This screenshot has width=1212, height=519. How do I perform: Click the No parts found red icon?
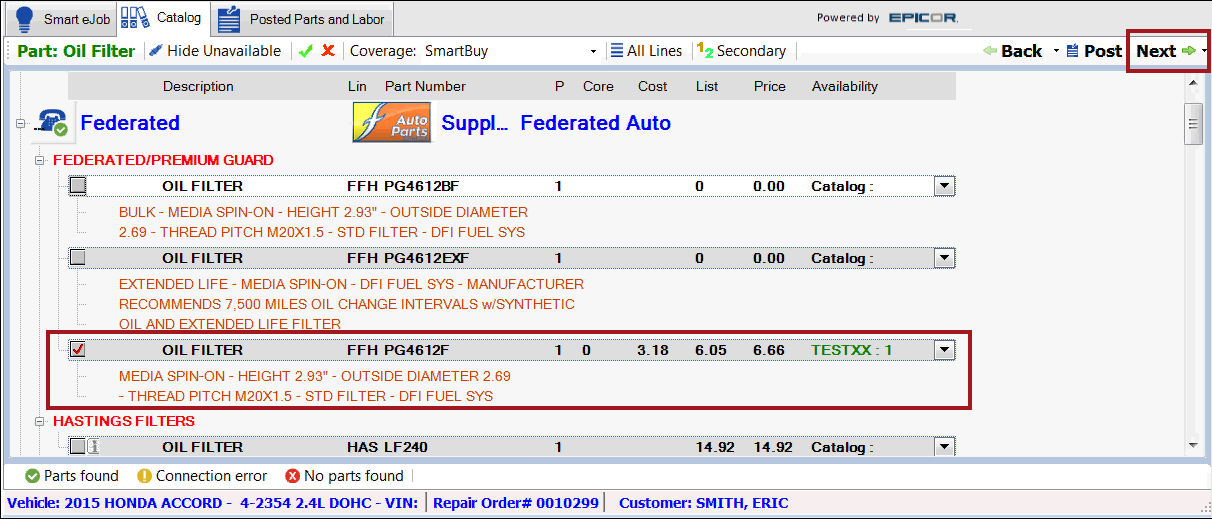292,476
